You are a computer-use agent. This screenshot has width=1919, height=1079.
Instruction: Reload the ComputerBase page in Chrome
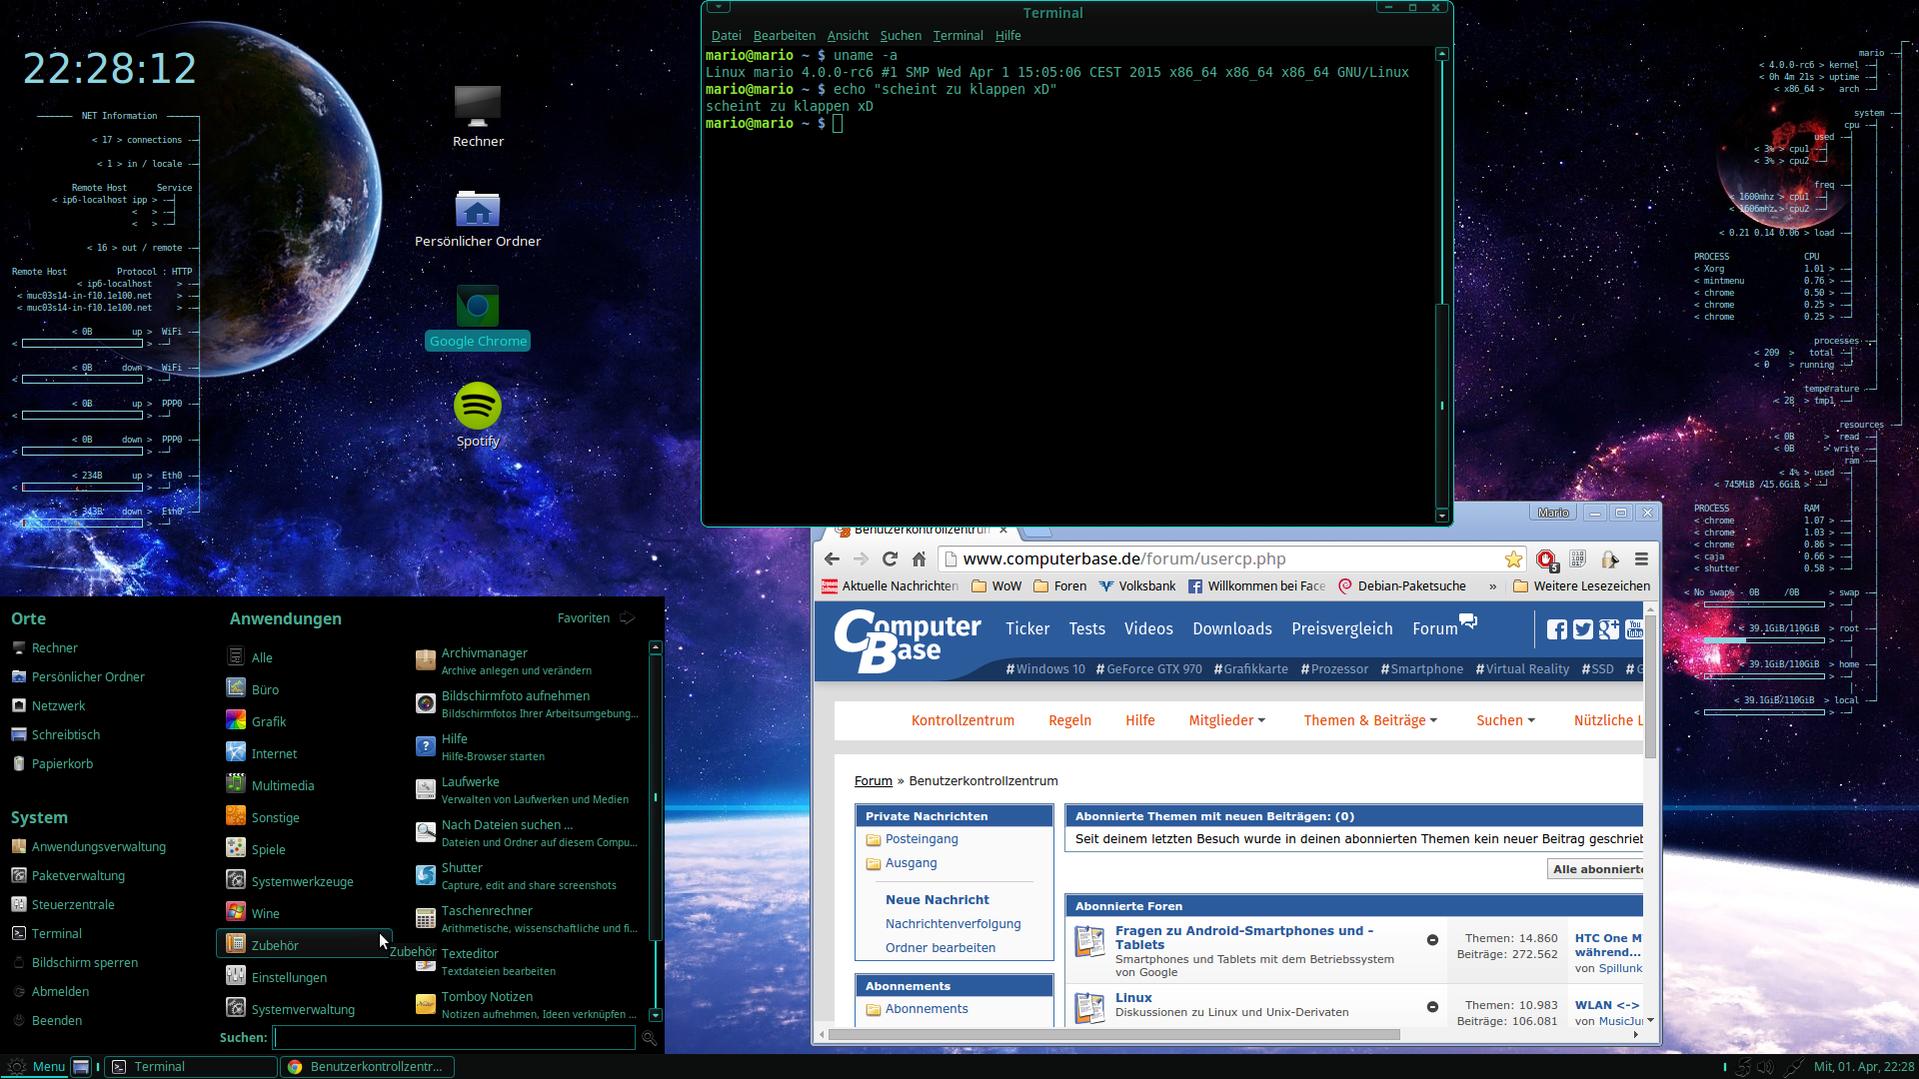click(890, 559)
